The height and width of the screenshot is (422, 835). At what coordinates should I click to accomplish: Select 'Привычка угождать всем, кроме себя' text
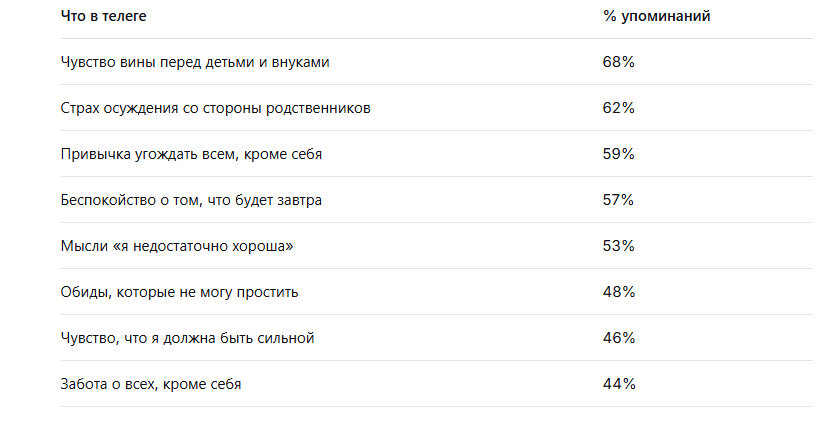pyautogui.click(x=191, y=154)
